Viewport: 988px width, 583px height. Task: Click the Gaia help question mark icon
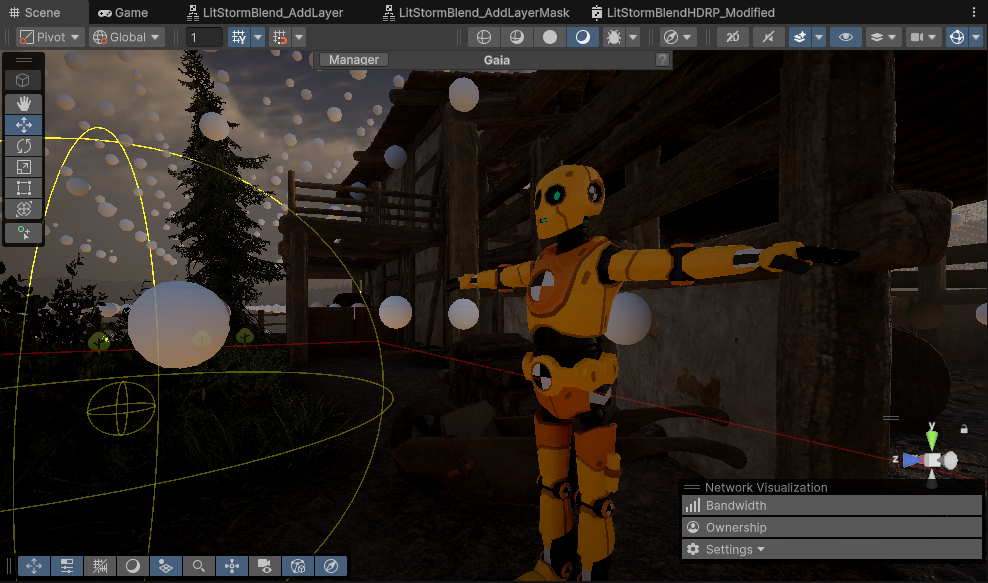tap(662, 60)
